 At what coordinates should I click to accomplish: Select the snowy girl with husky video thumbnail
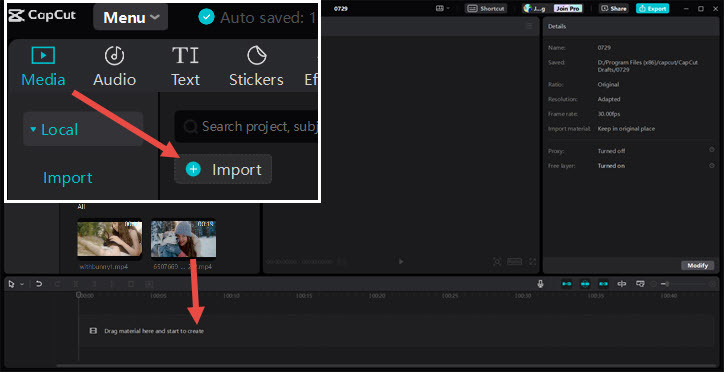tap(183, 238)
